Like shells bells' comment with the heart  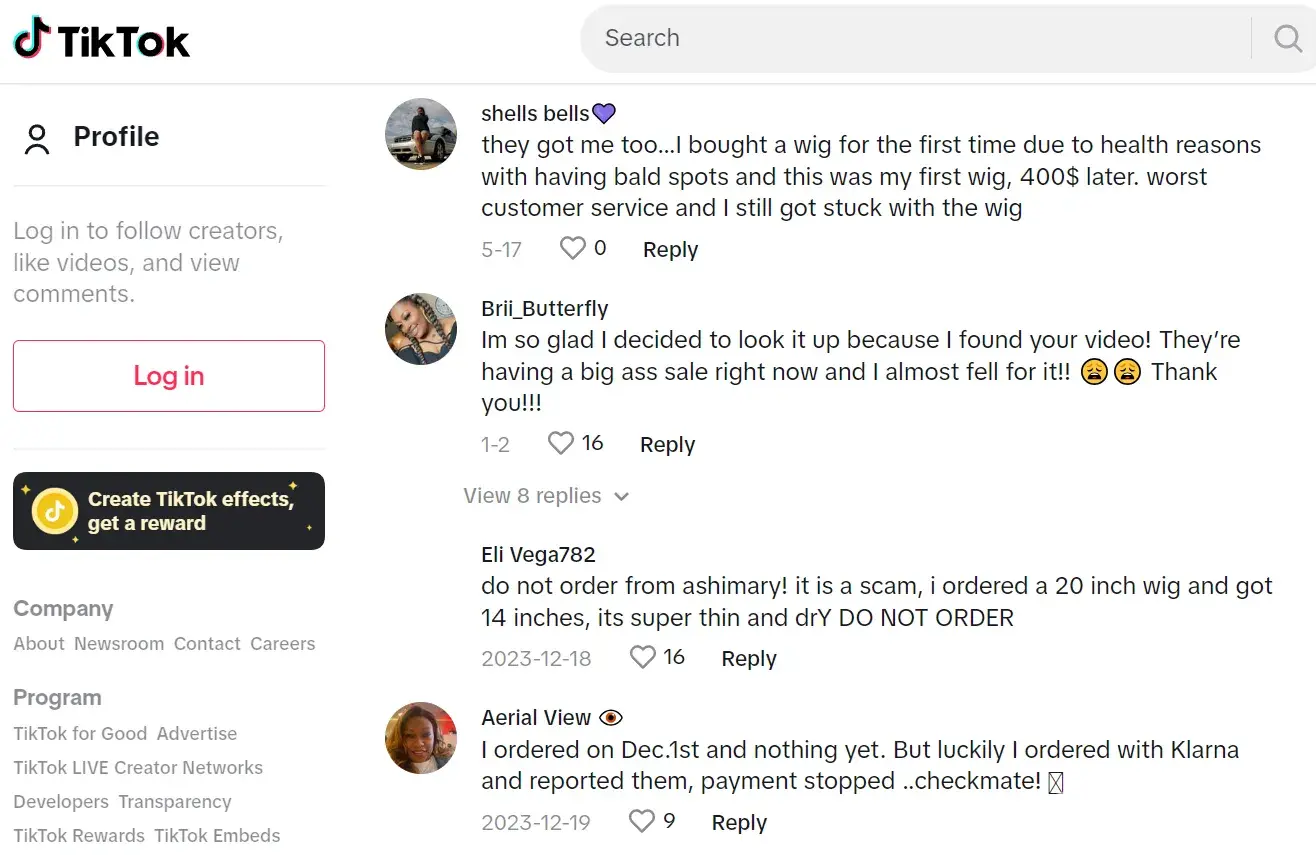point(572,248)
